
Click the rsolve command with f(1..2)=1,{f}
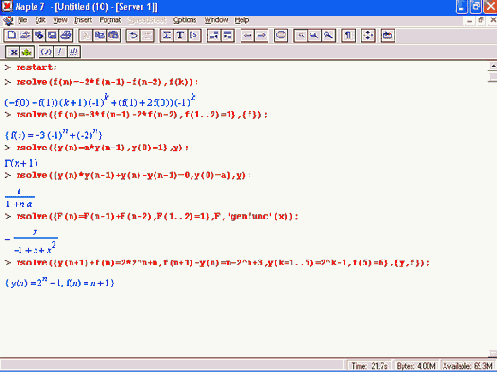point(142,115)
